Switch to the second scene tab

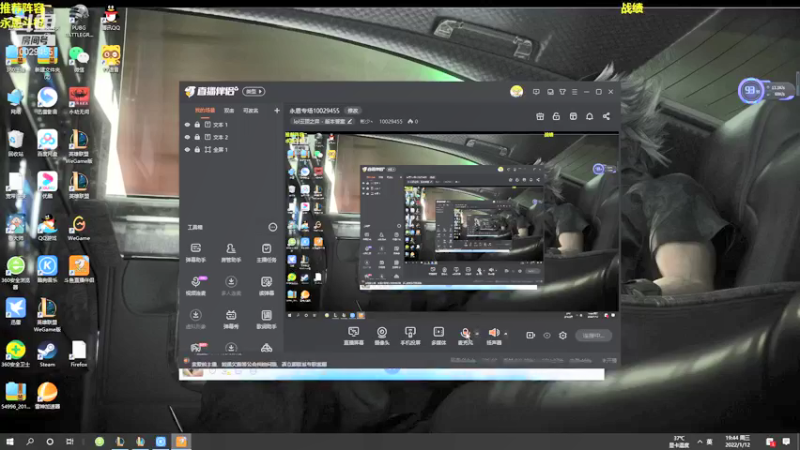[x=229, y=110]
